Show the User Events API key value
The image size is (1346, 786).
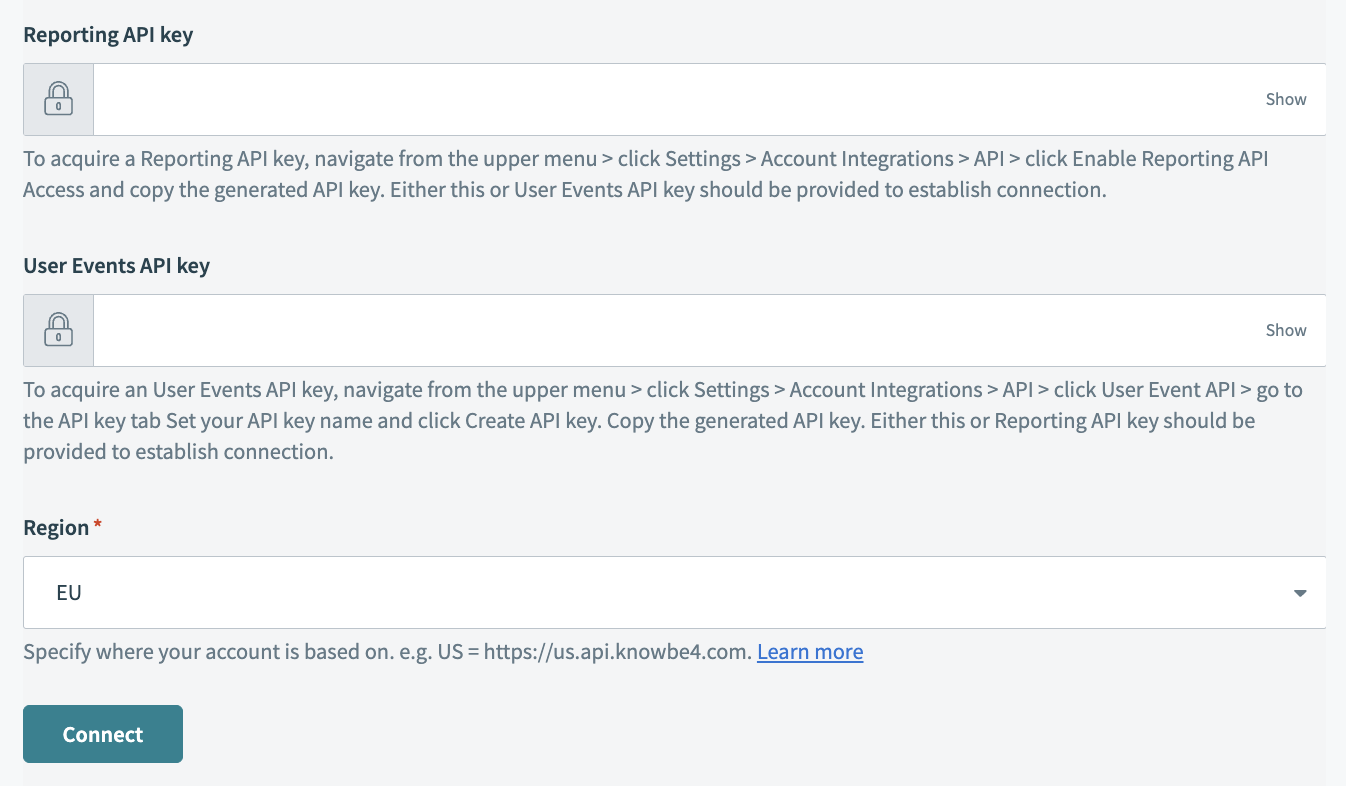(x=1285, y=330)
